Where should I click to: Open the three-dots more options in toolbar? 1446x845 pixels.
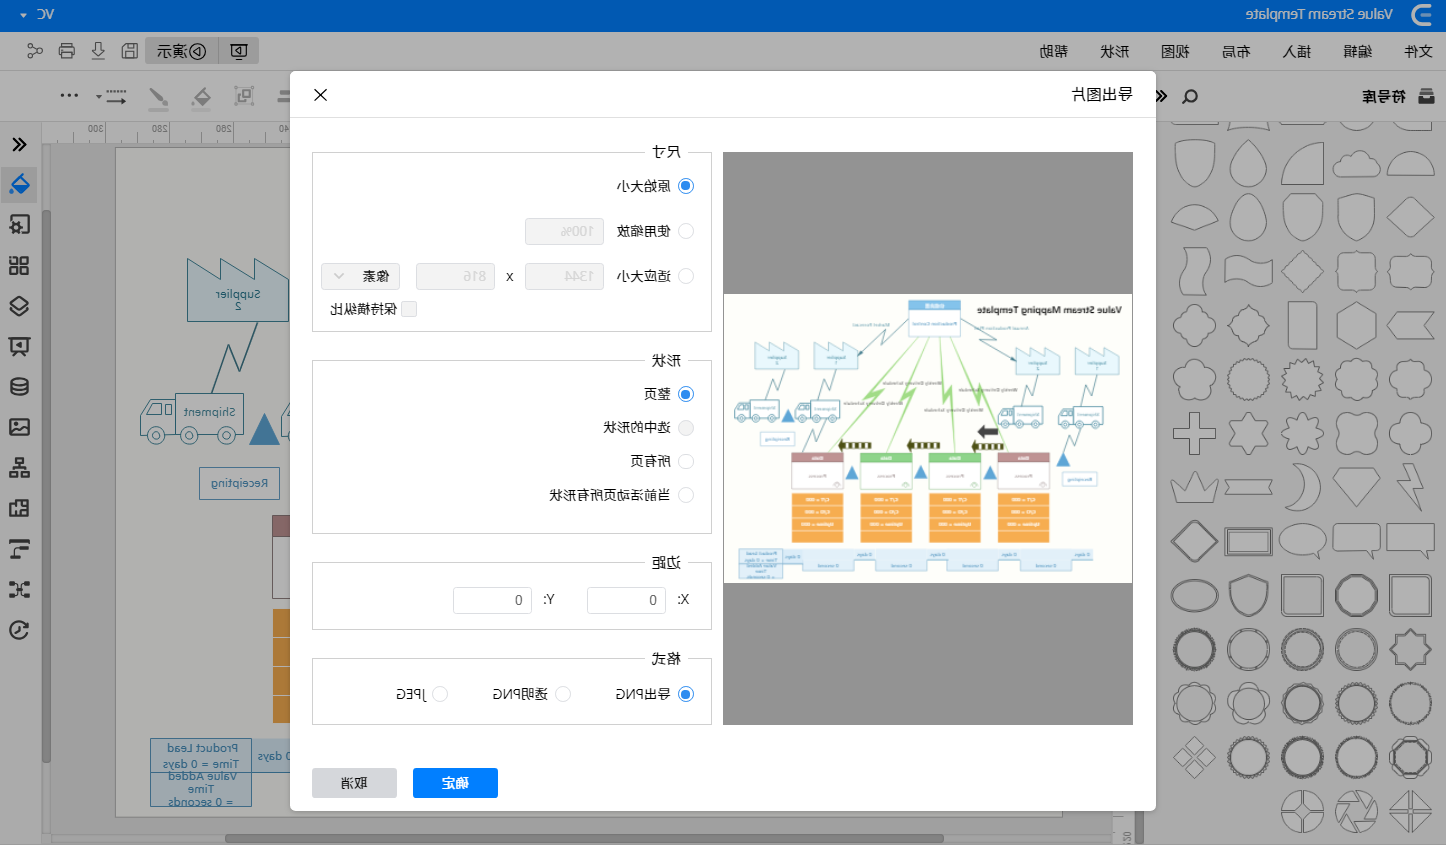tap(69, 96)
